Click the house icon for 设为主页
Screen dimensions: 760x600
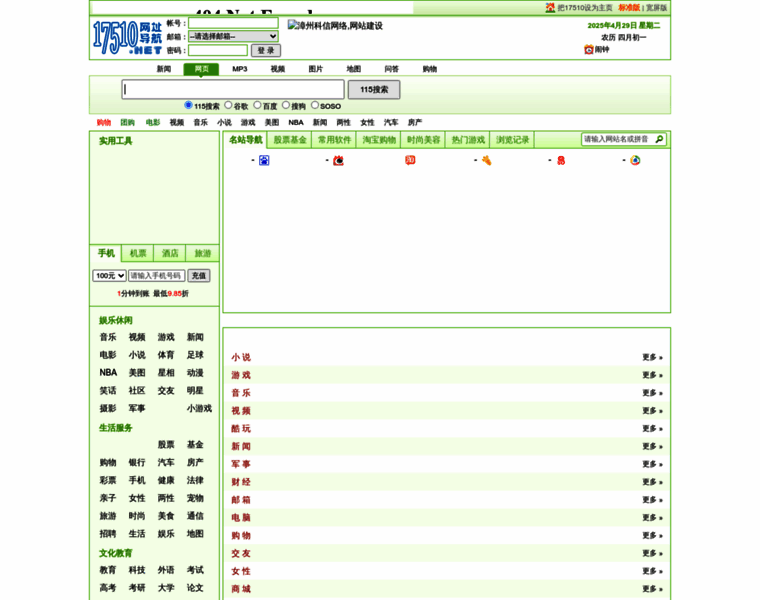[550, 8]
